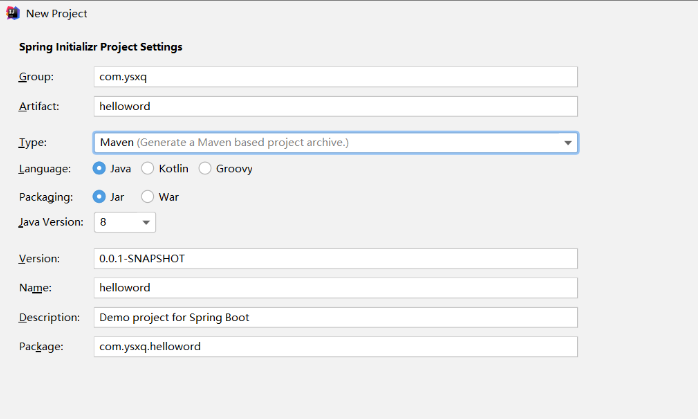The image size is (698, 419).
Task: Select Jar packaging option
Action: 100,197
